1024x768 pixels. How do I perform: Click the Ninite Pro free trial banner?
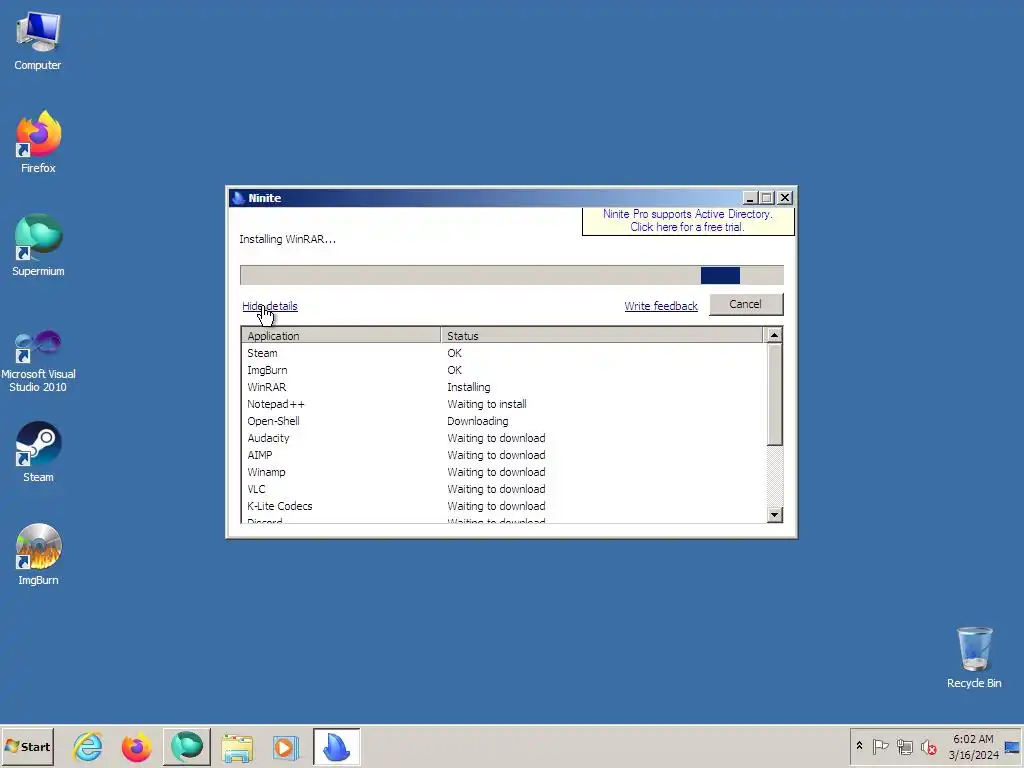click(x=688, y=221)
